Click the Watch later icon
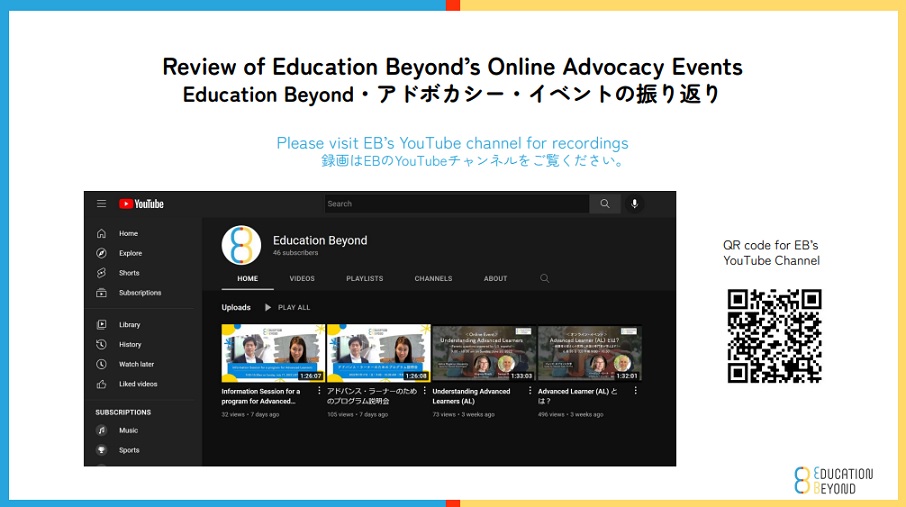 click(x=101, y=364)
